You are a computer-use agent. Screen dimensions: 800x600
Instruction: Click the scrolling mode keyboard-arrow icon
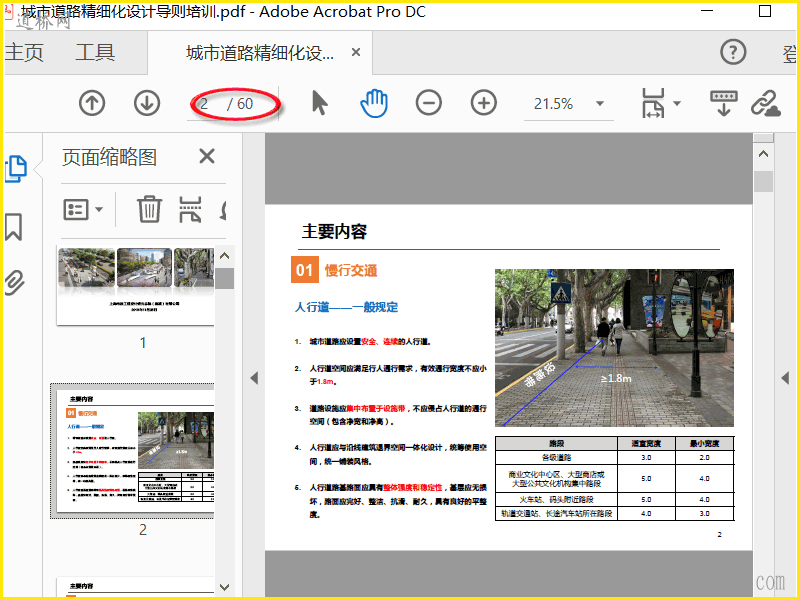pos(723,103)
